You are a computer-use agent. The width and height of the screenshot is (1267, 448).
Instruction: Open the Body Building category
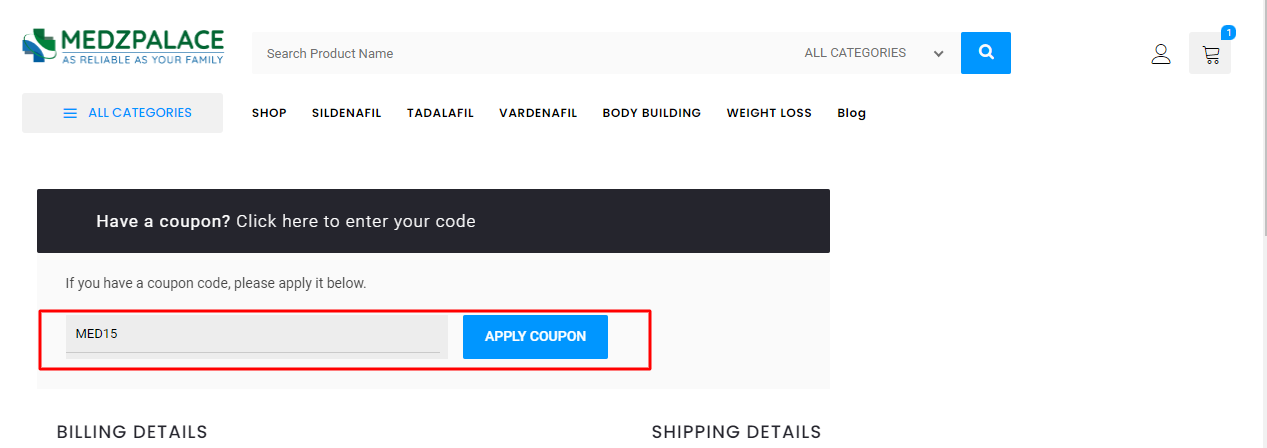point(651,113)
